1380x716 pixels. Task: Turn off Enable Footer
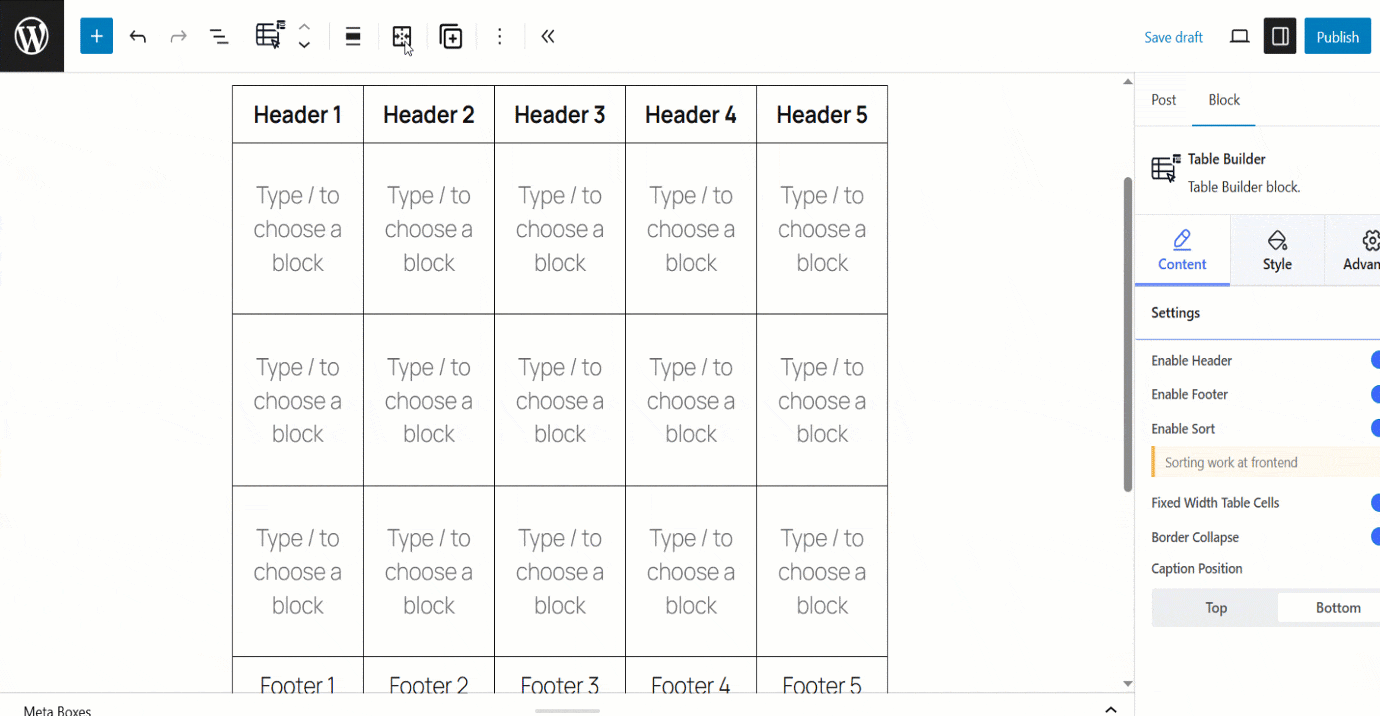[1376, 394]
